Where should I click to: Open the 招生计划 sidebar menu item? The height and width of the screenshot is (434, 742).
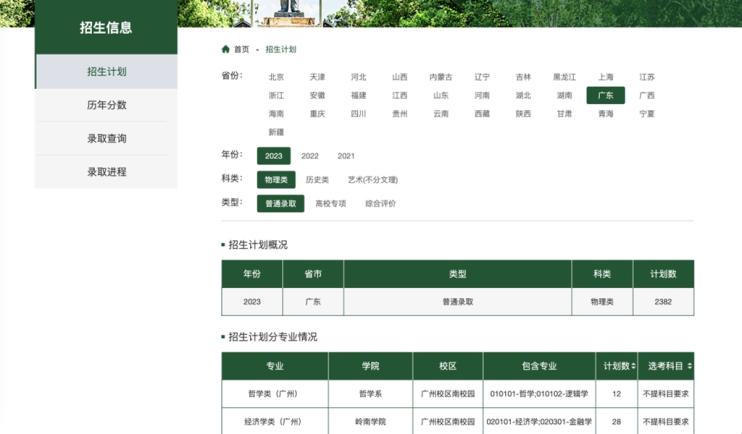click(x=106, y=72)
